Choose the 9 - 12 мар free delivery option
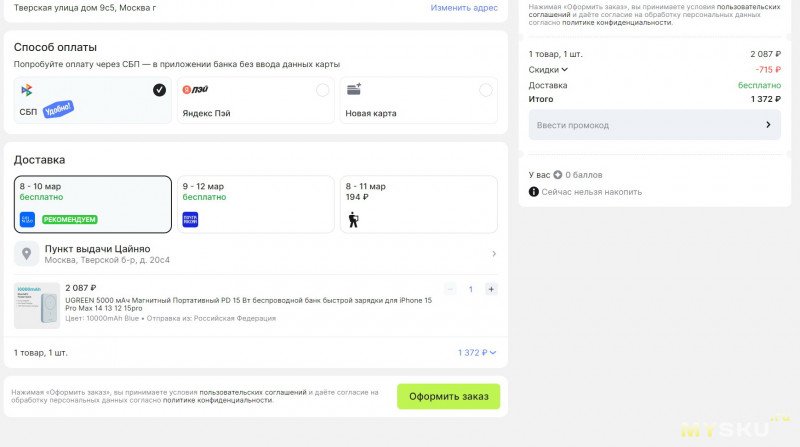 pos(254,204)
